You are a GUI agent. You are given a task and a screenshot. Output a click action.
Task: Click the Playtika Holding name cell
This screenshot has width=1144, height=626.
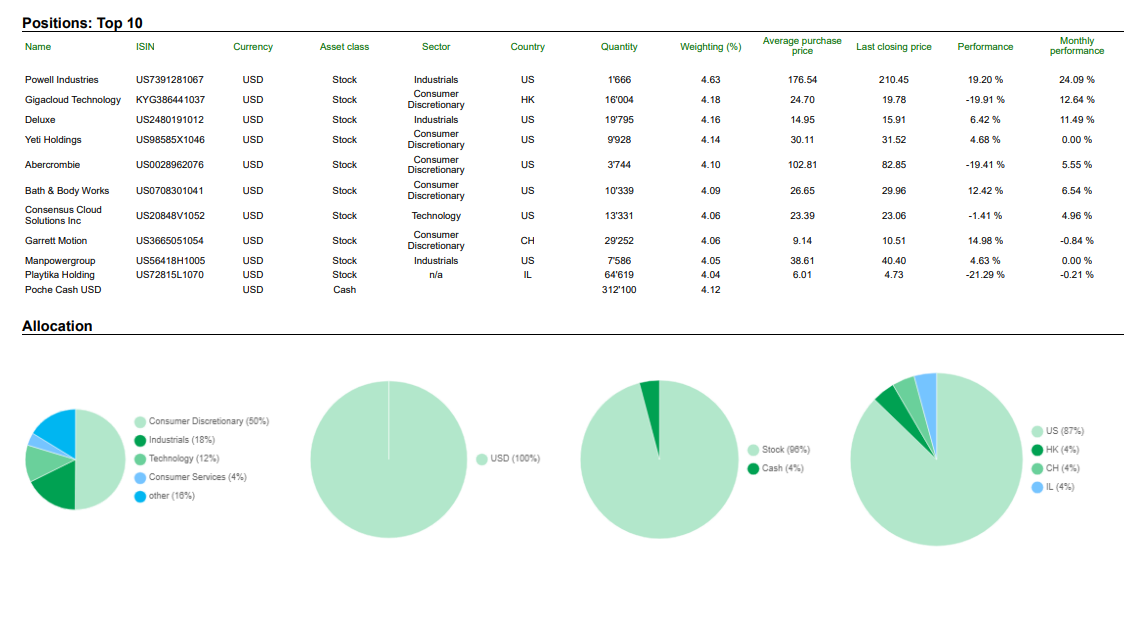60,275
